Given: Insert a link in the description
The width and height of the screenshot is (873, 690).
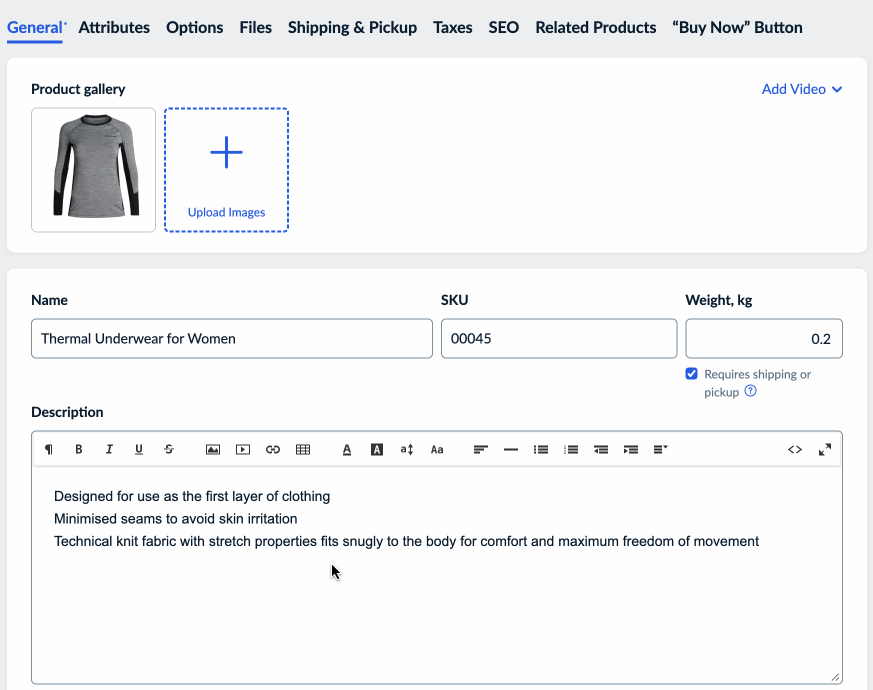Looking at the screenshot, I should click(273, 450).
